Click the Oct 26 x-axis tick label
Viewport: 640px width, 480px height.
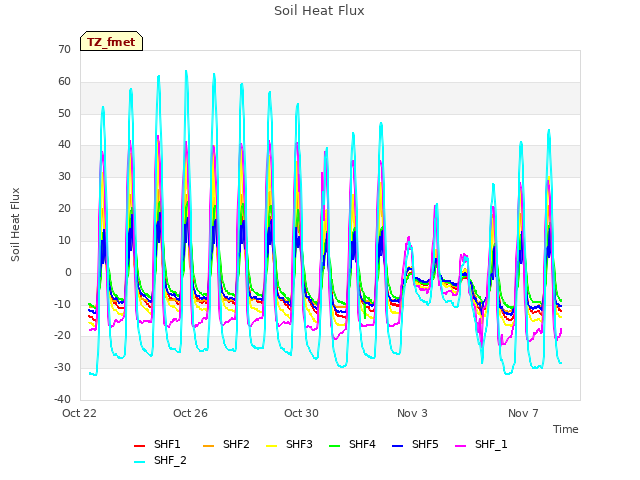coord(190,413)
